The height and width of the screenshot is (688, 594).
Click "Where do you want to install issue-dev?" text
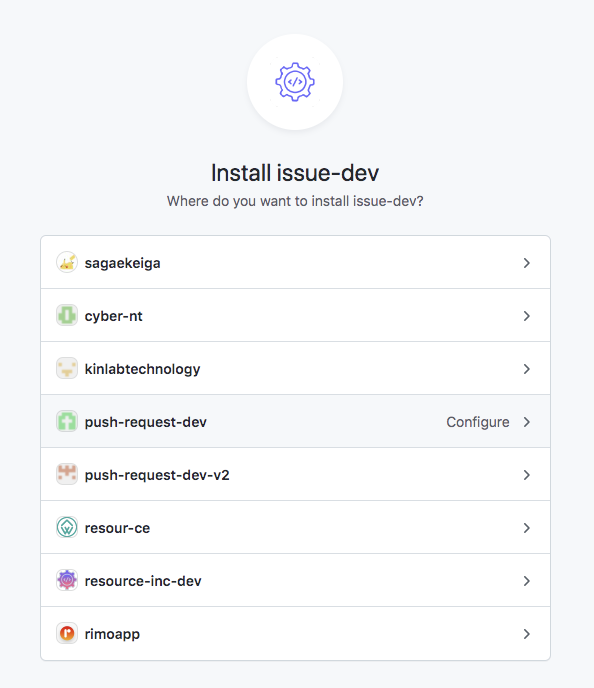(295, 201)
